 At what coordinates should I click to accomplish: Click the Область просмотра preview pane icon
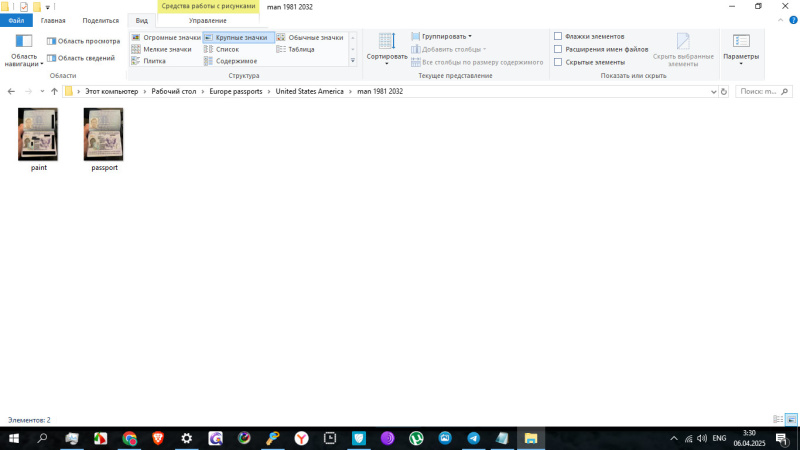tap(51, 41)
